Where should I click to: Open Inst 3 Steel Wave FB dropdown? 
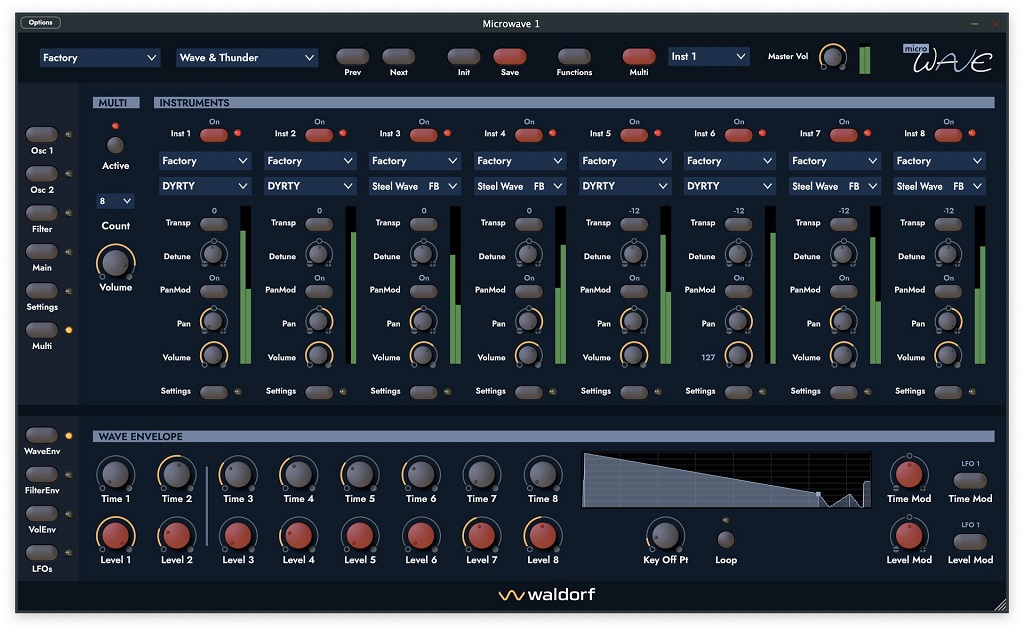point(415,186)
